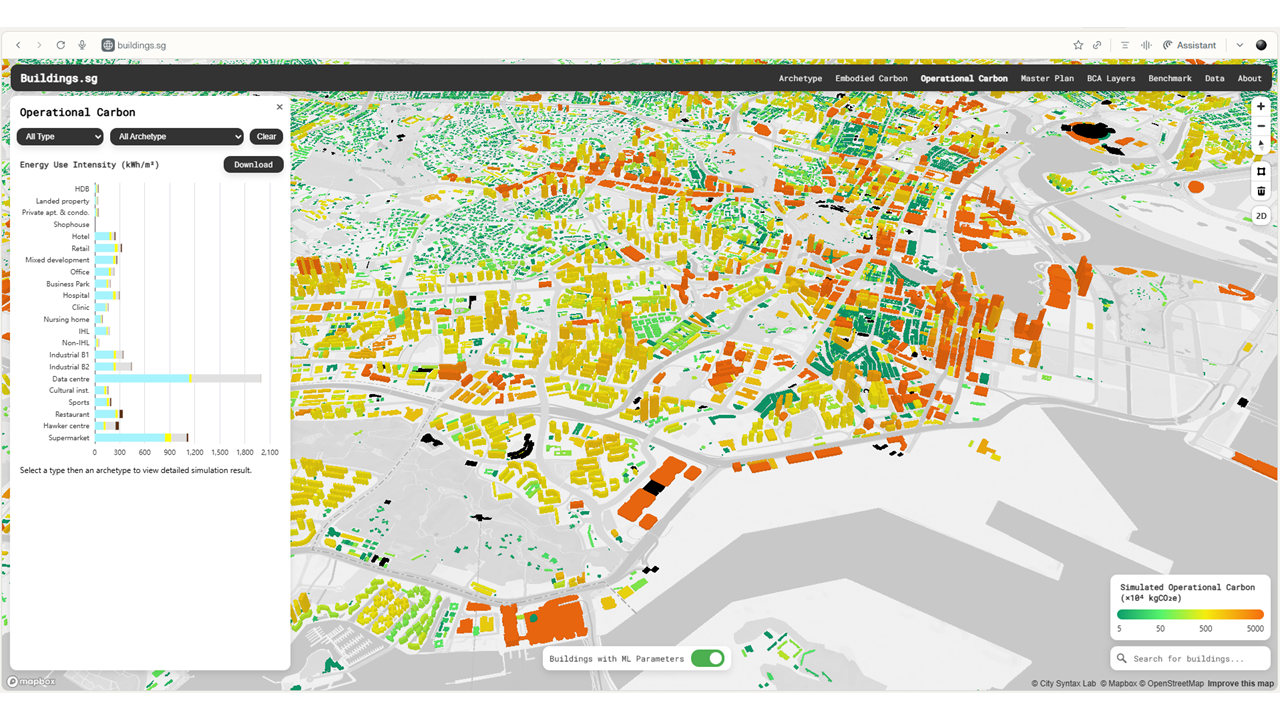Image resolution: width=1280 pixels, height=720 pixels.
Task: Click the search magnifier icon
Action: pos(1123,658)
